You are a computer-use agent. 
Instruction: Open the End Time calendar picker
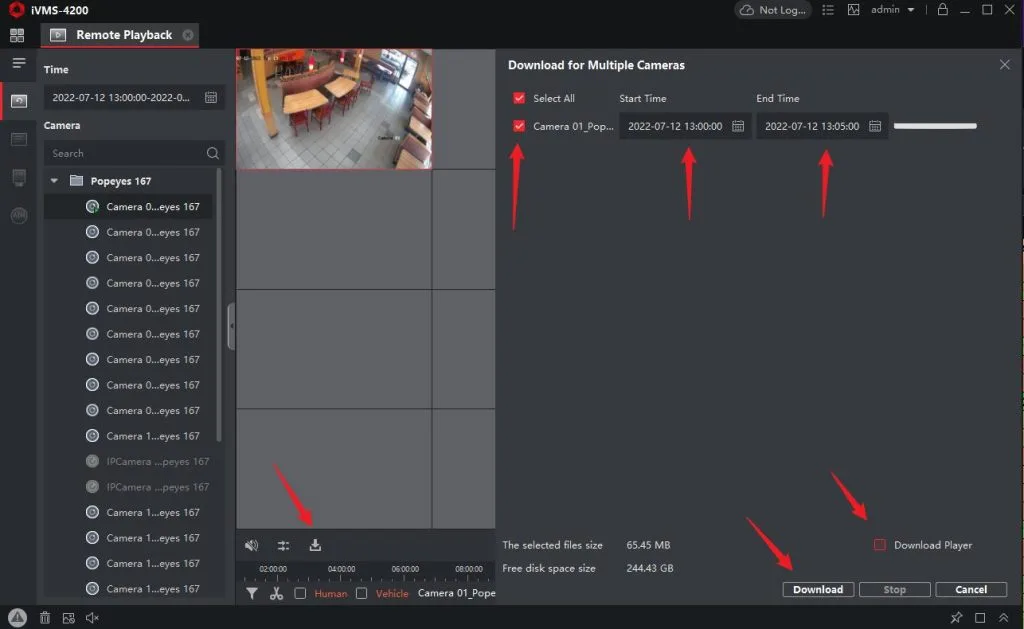click(x=875, y=126)
